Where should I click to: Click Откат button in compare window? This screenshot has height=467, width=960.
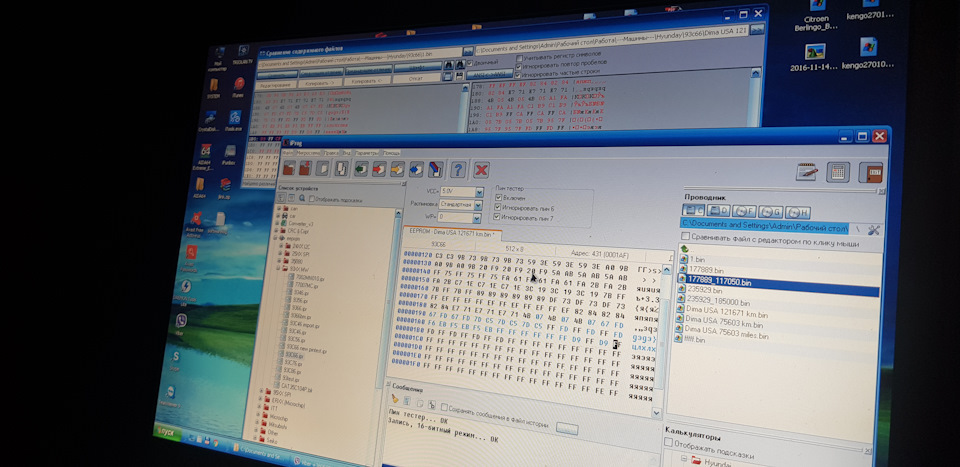point(416,78)
